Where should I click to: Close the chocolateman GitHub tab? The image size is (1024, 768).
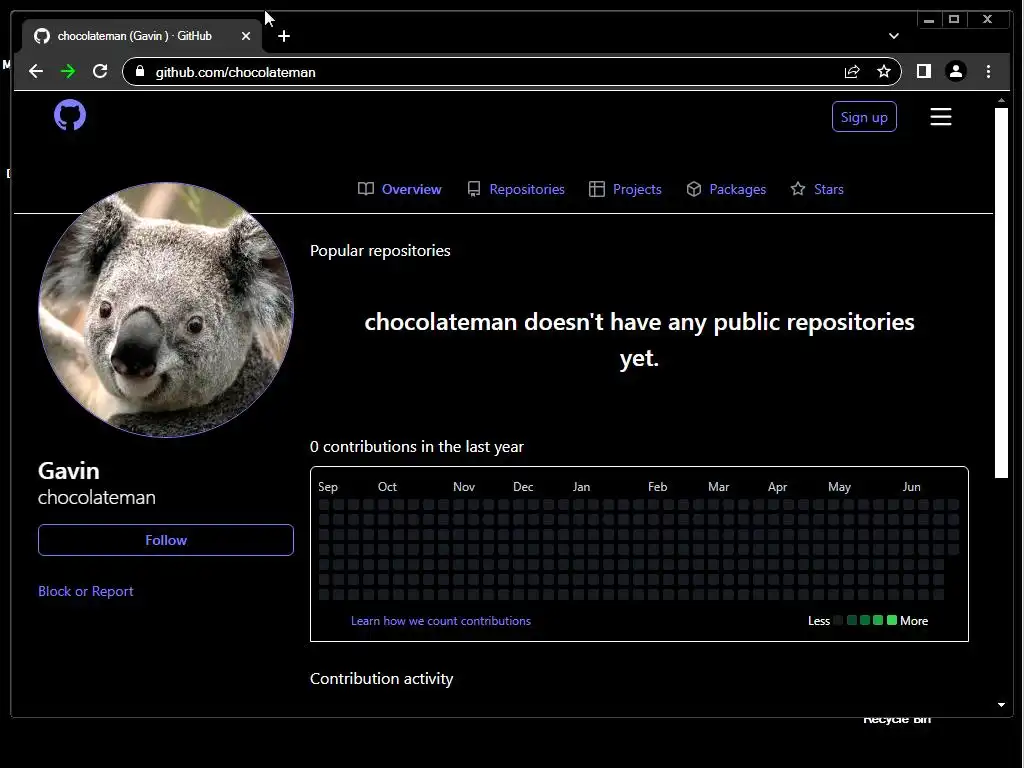(246, 36)
